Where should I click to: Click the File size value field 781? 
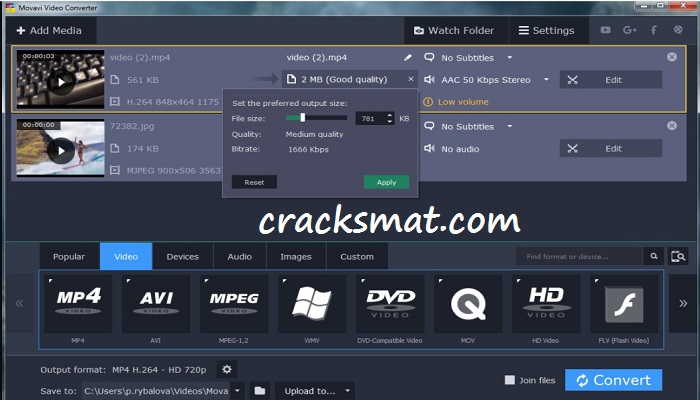[370, 118]
